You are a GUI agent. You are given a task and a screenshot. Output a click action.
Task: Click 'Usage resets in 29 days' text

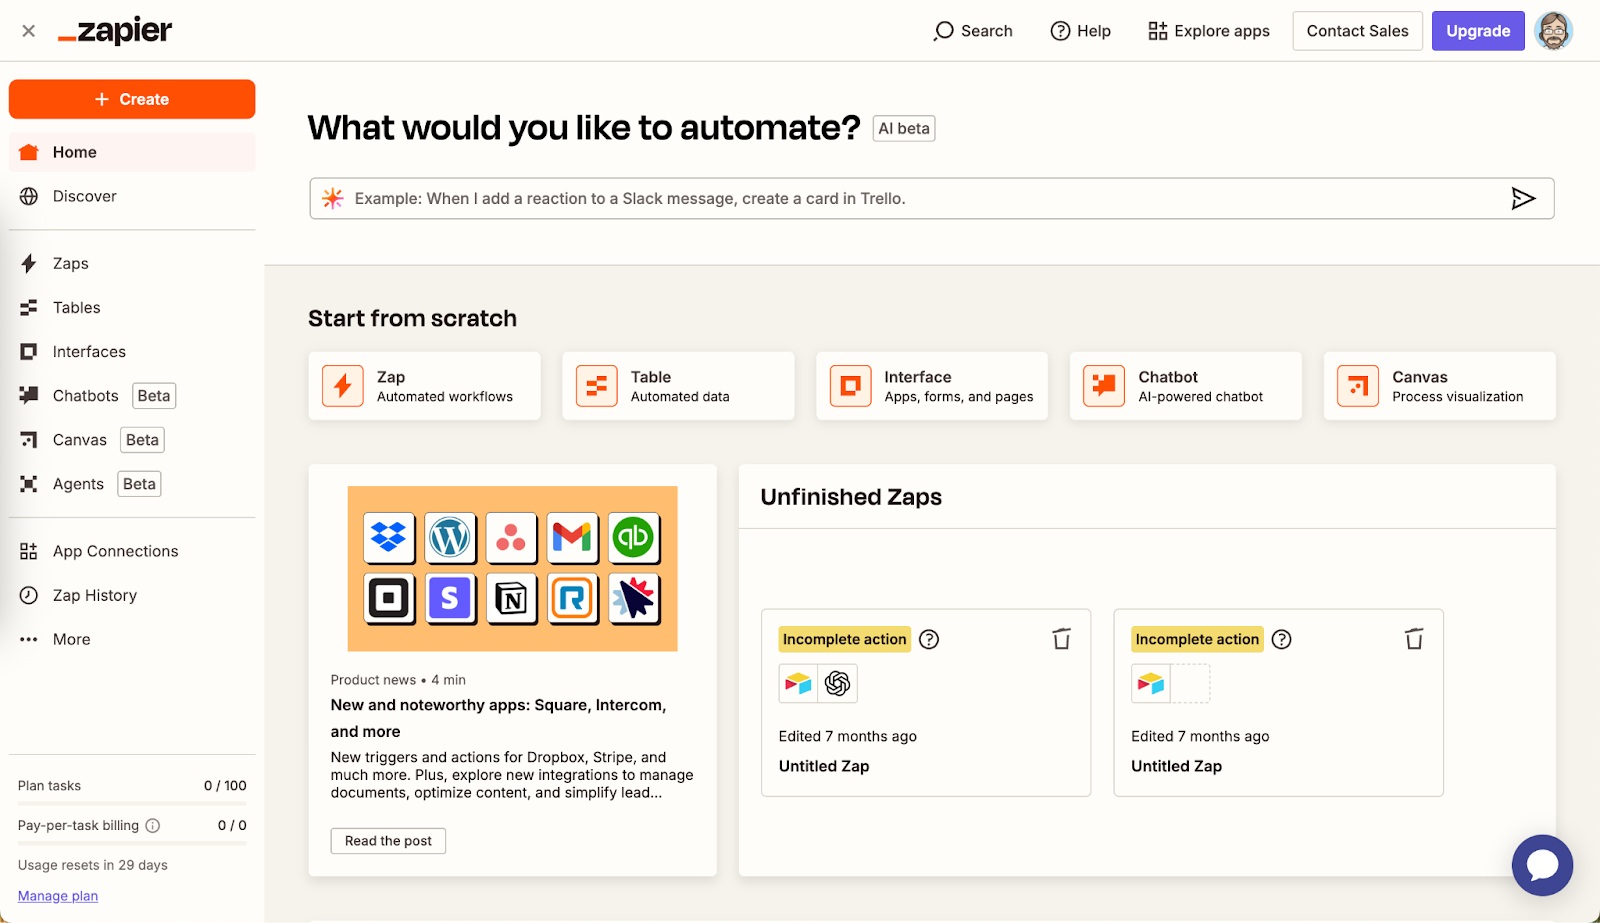click(x=93, y=865)
